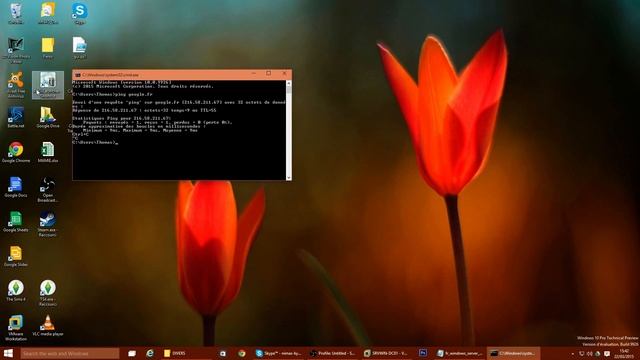The height and width of the screenshot is (360, 640).
Task: Launch the Google Chrome desktop shortcut
Action: pos(16,152)
